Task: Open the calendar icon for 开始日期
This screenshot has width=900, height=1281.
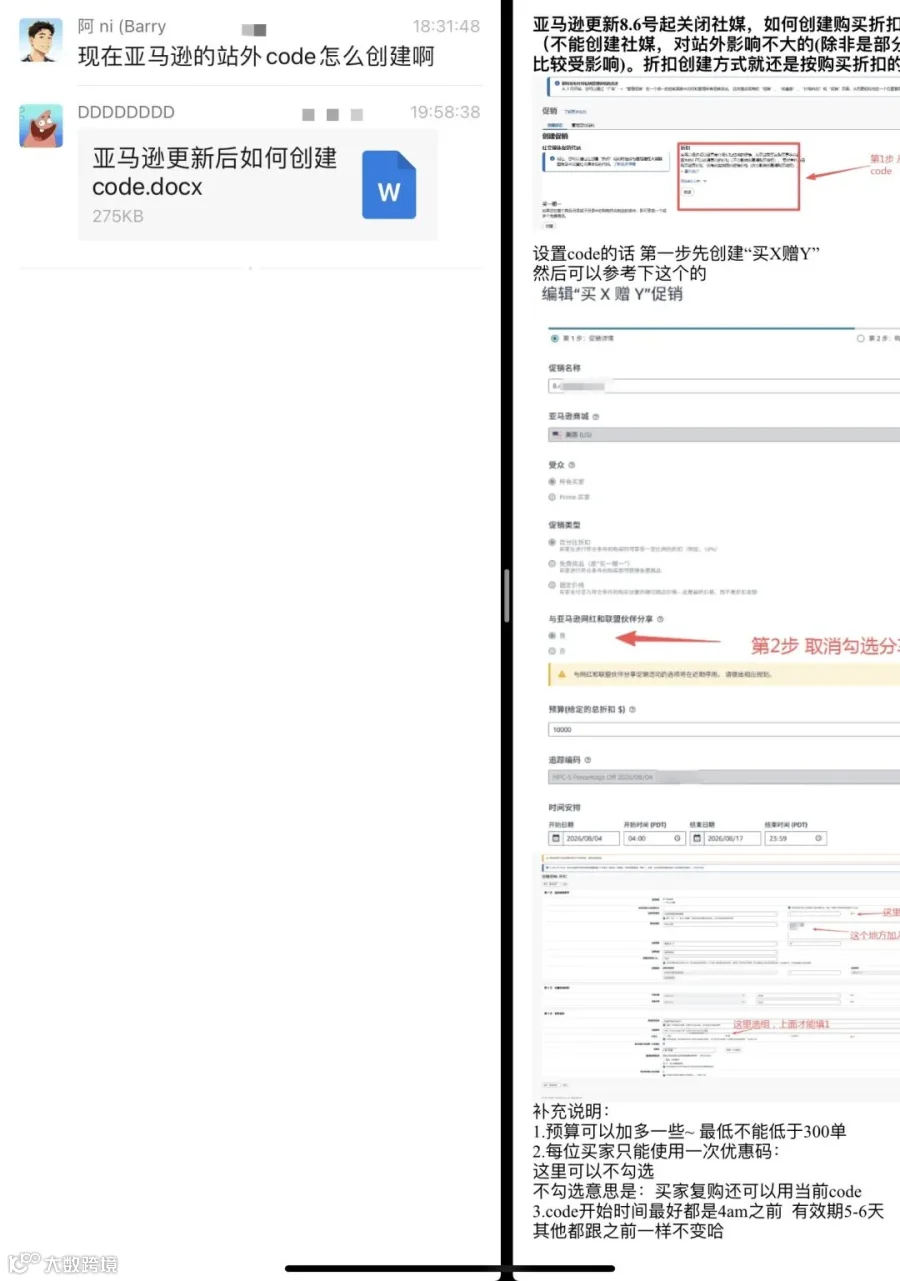Action: (x=556, y=838)
